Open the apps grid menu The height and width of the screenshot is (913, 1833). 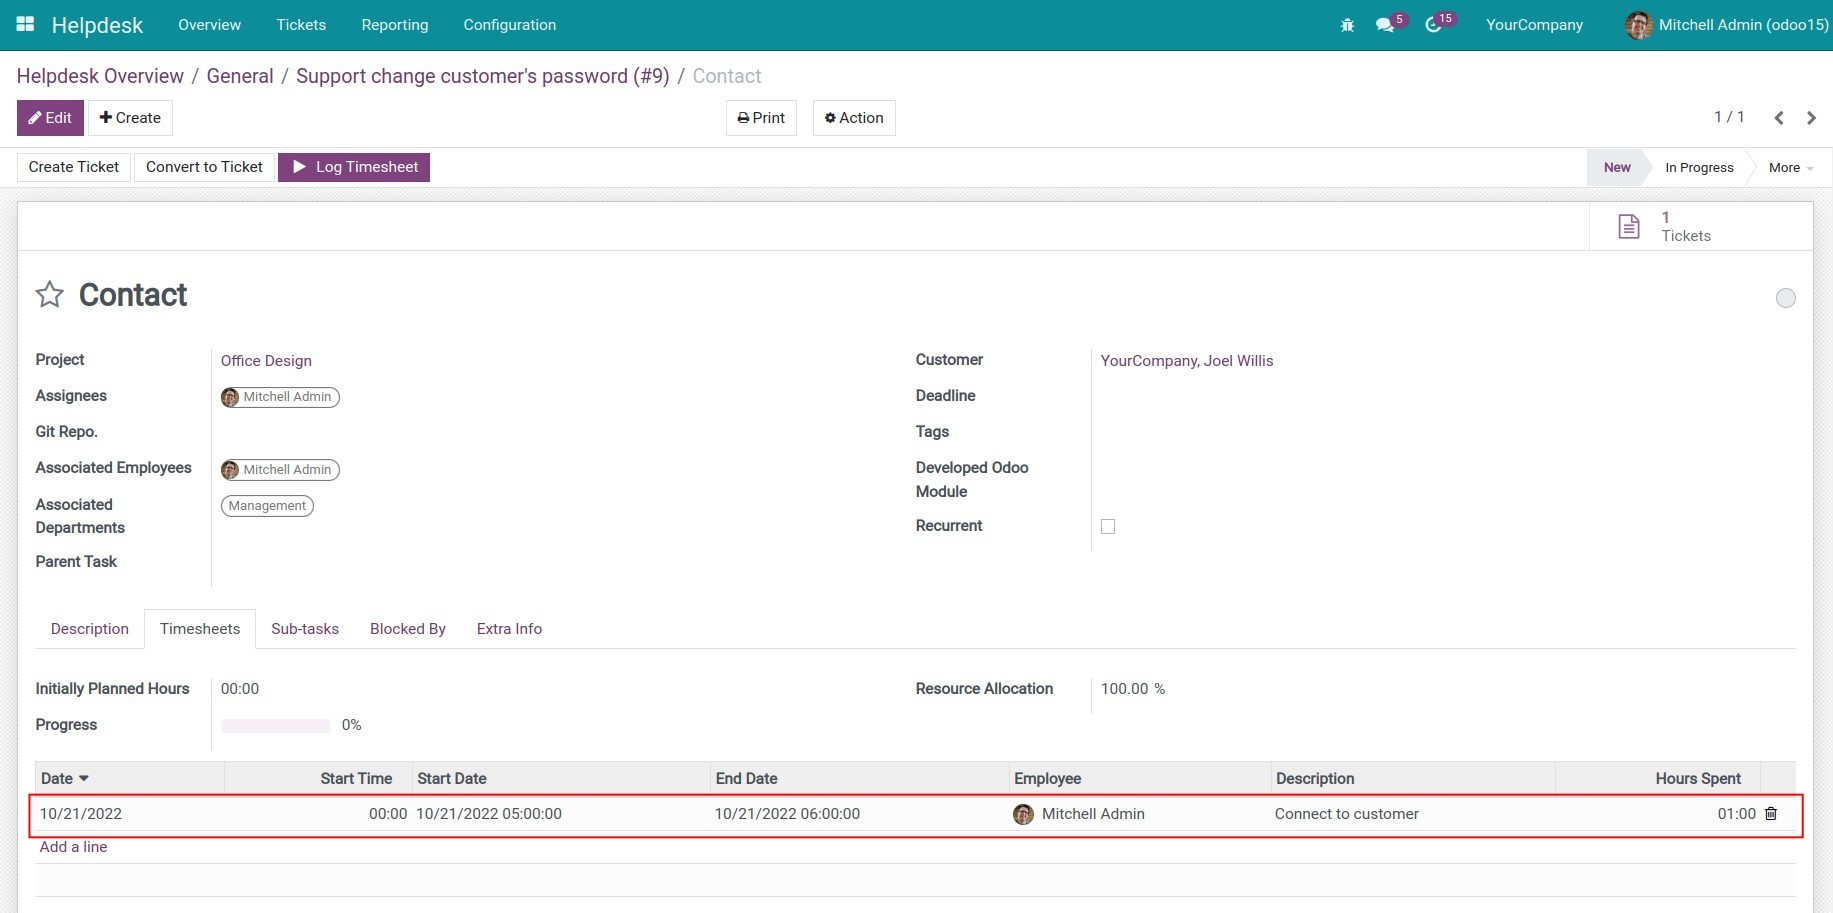tap(25, 24)
